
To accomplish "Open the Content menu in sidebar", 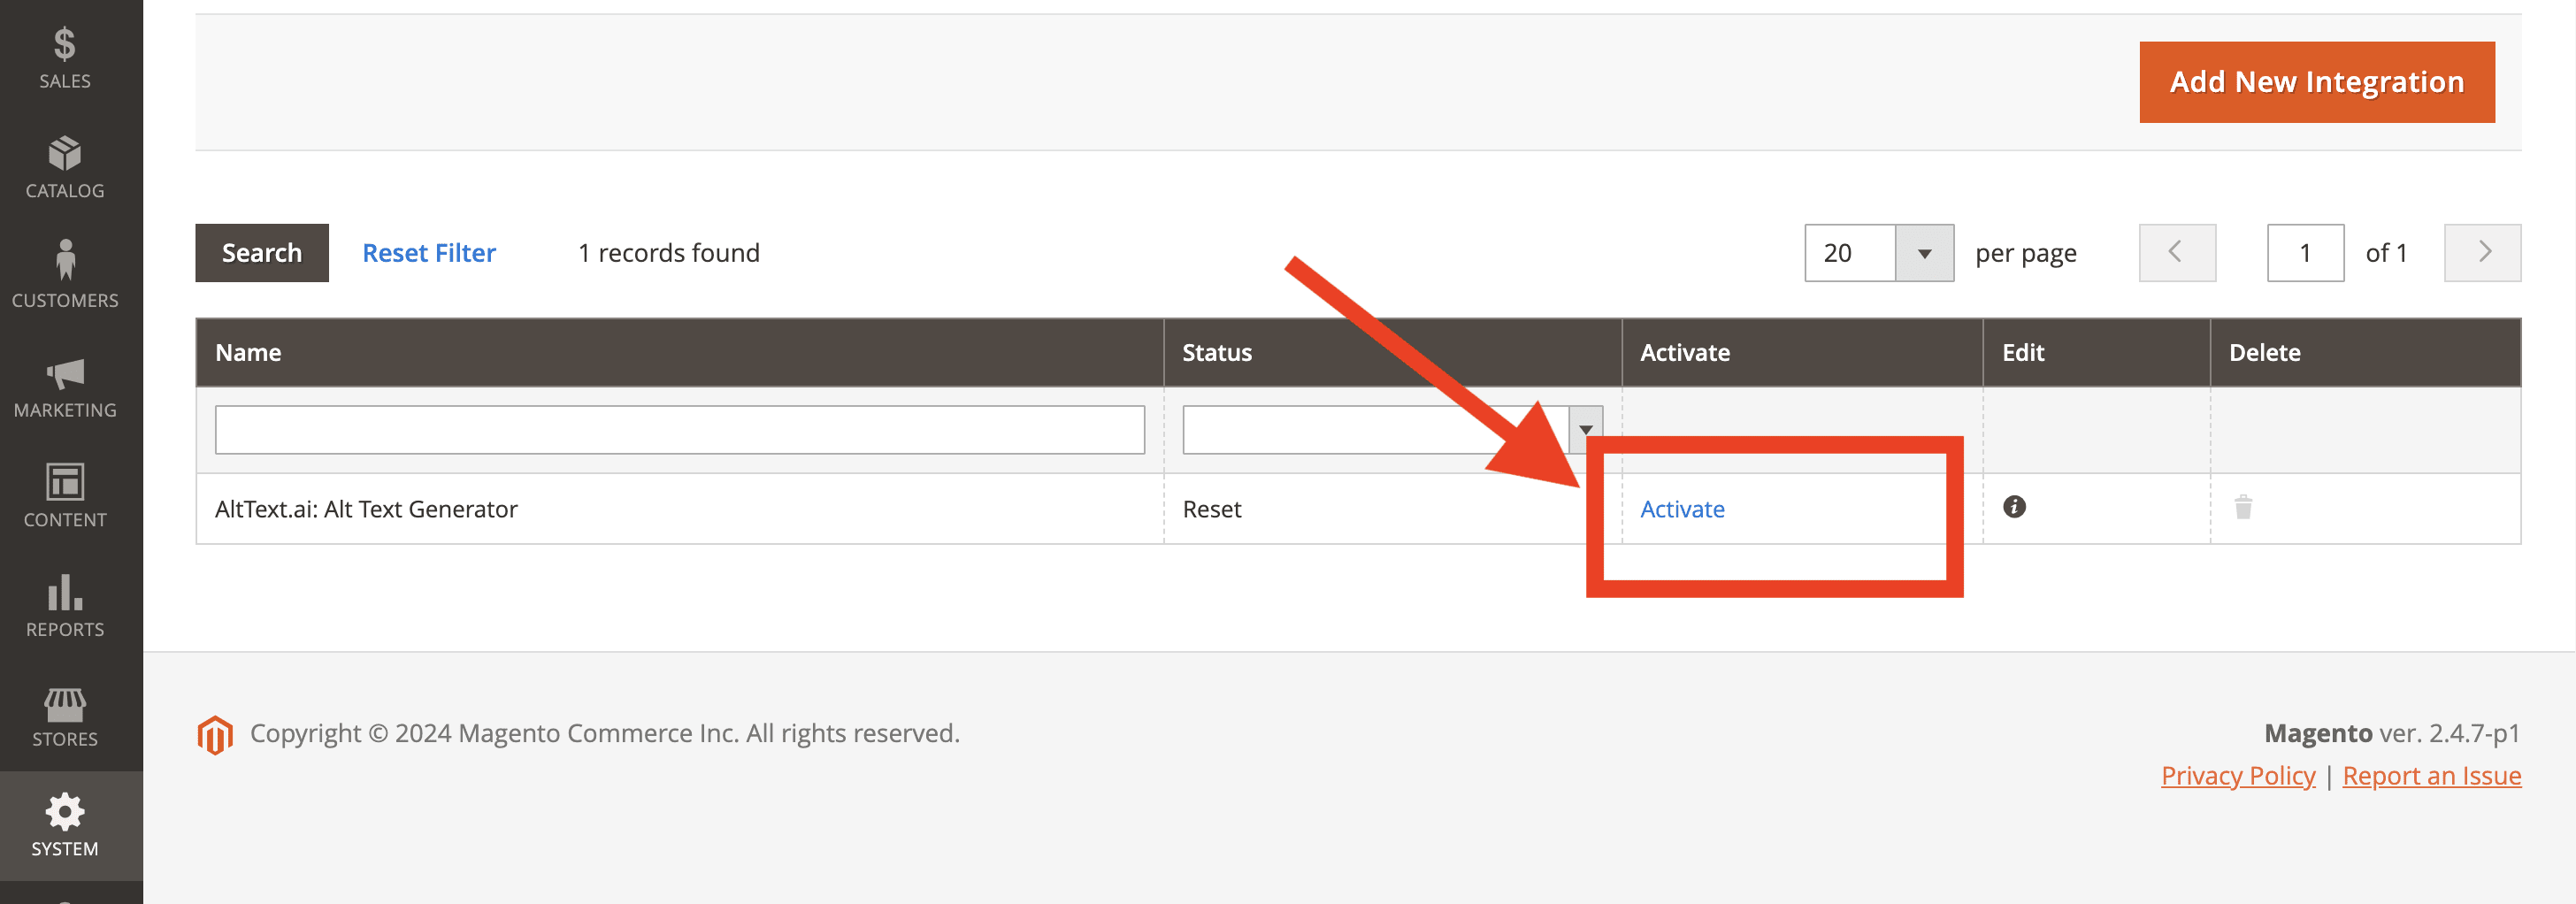I will [x=65, y=497].
